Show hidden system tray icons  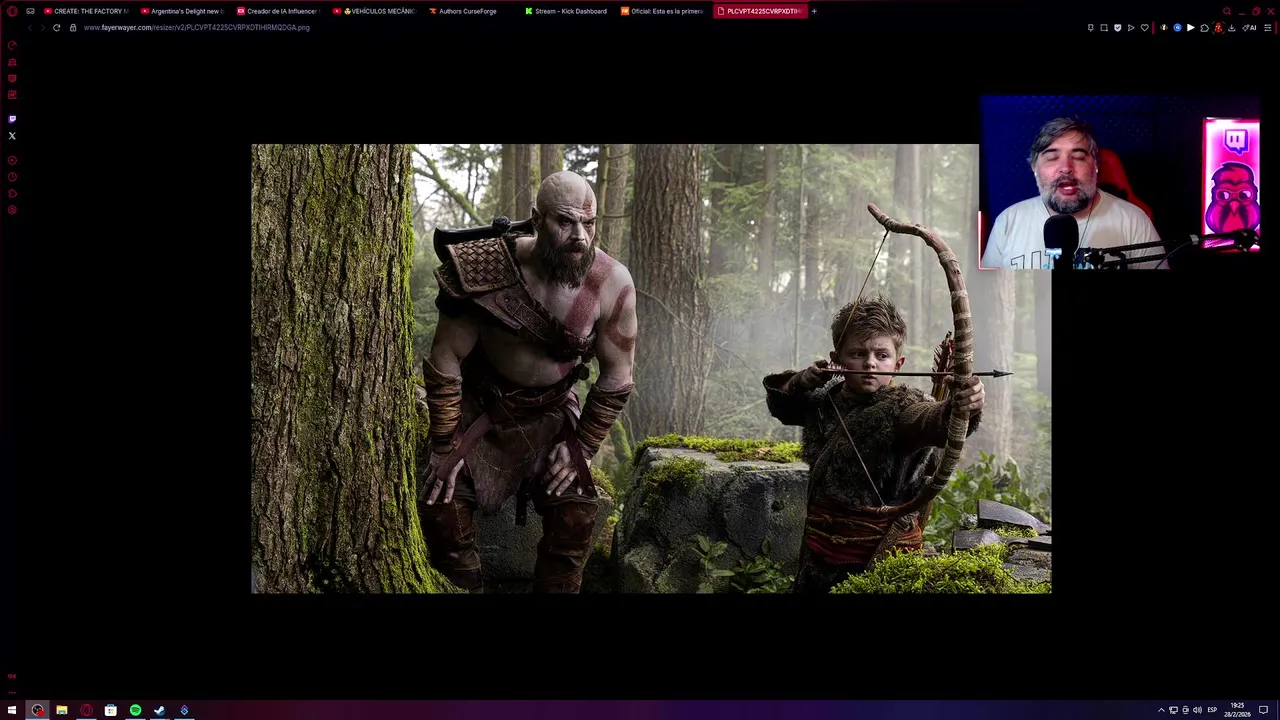(1161, 710)
